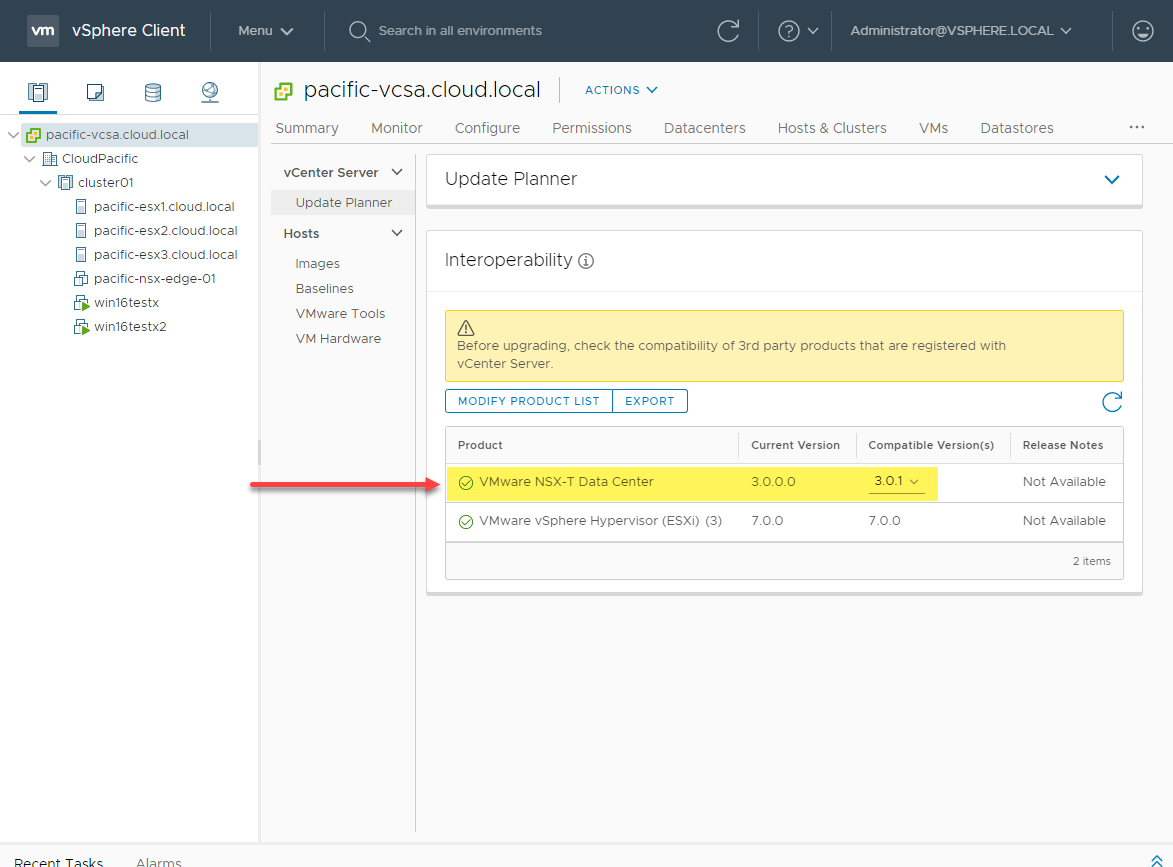
Task: Open the Menu dropdown
Action: (x=266, y=31)
